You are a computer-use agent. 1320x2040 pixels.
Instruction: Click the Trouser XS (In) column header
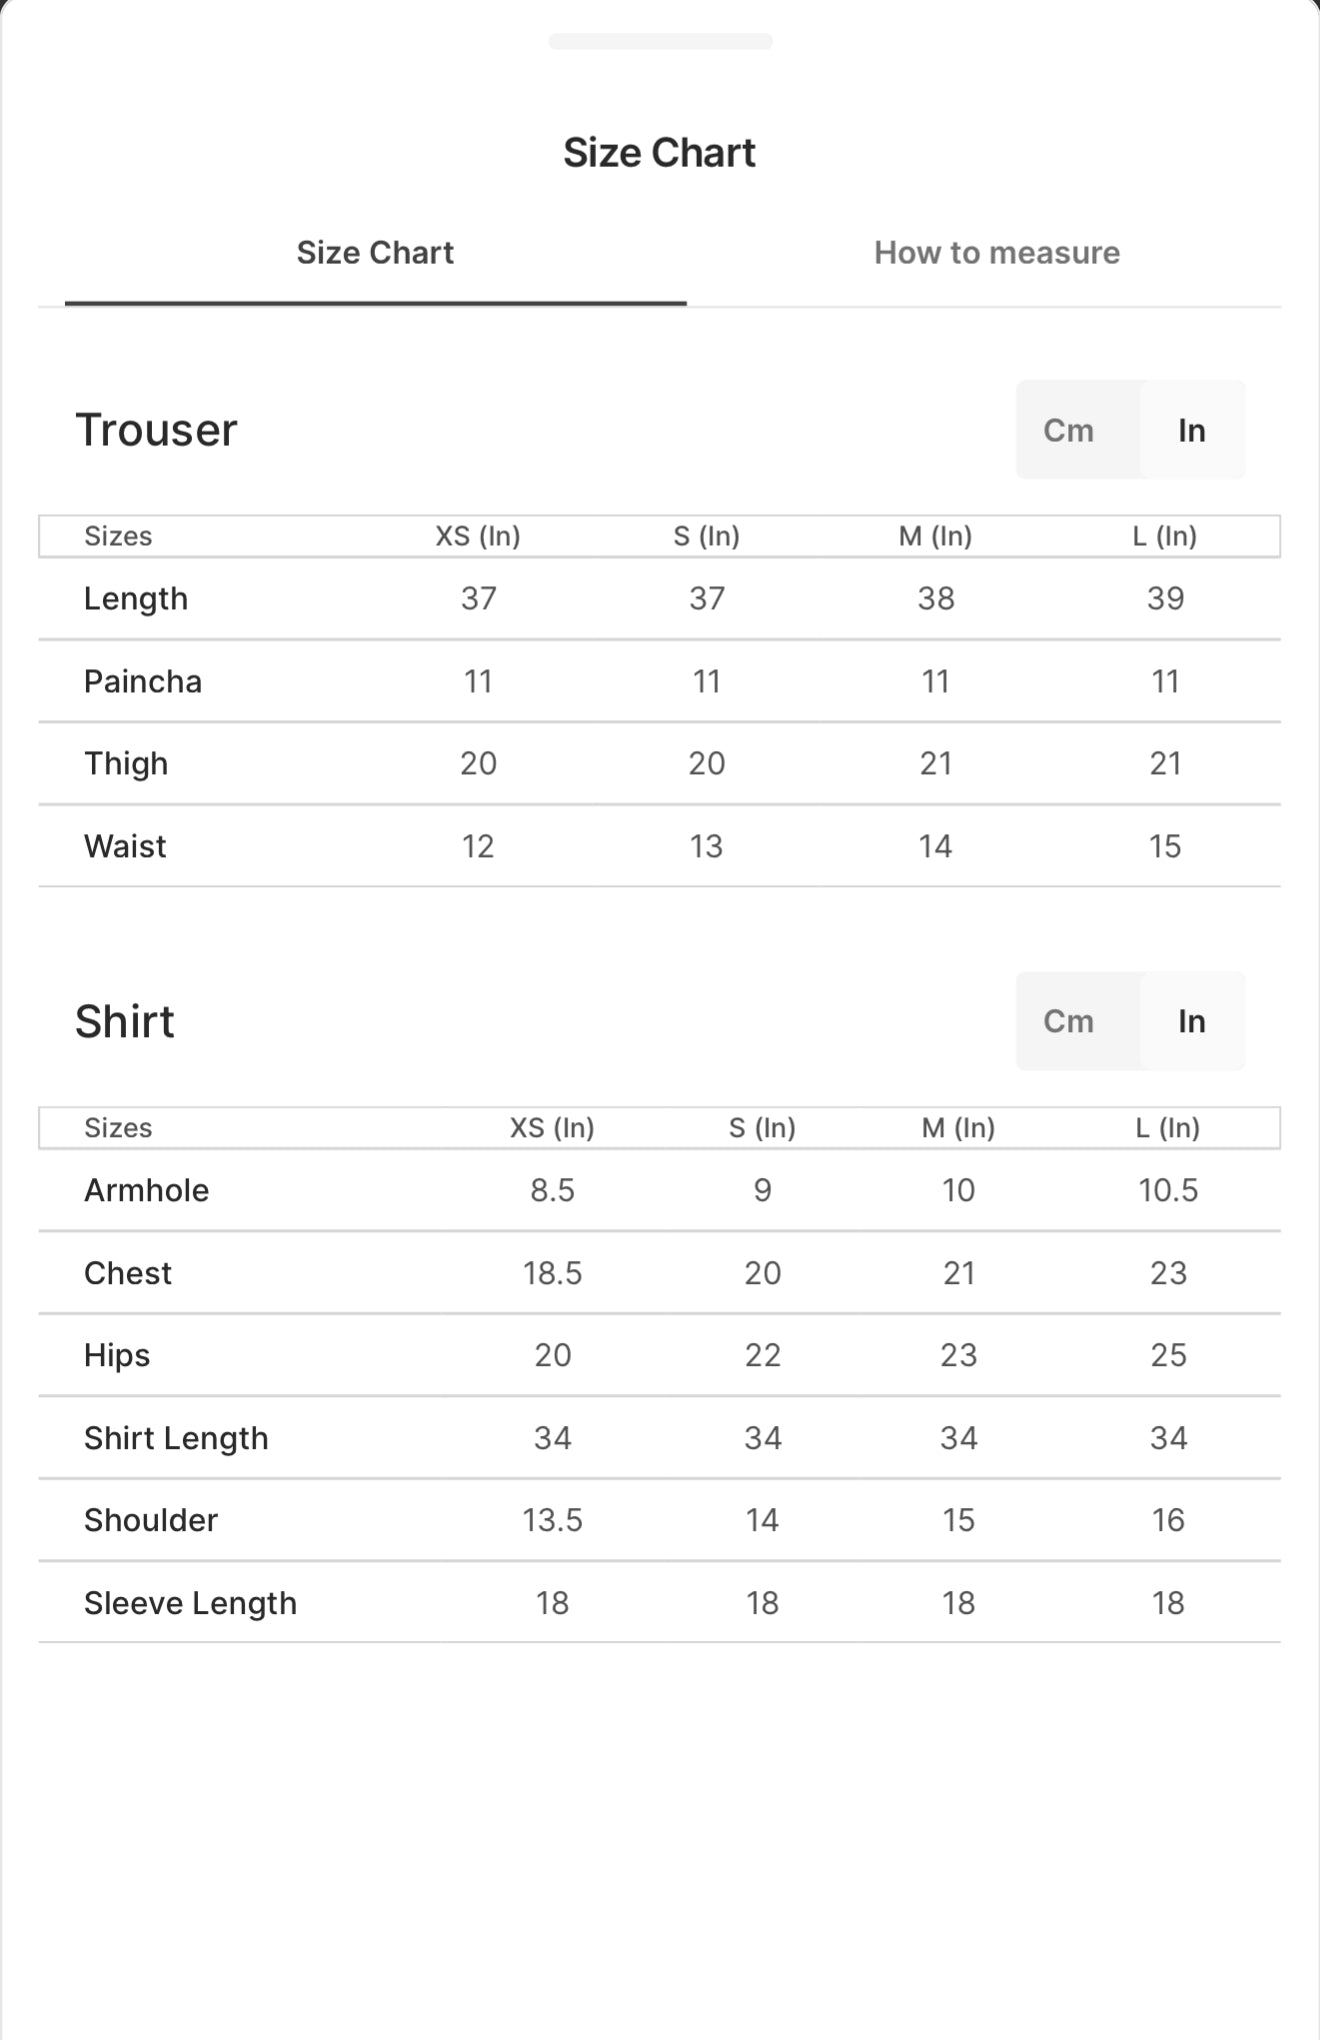(x=478, y=536)
